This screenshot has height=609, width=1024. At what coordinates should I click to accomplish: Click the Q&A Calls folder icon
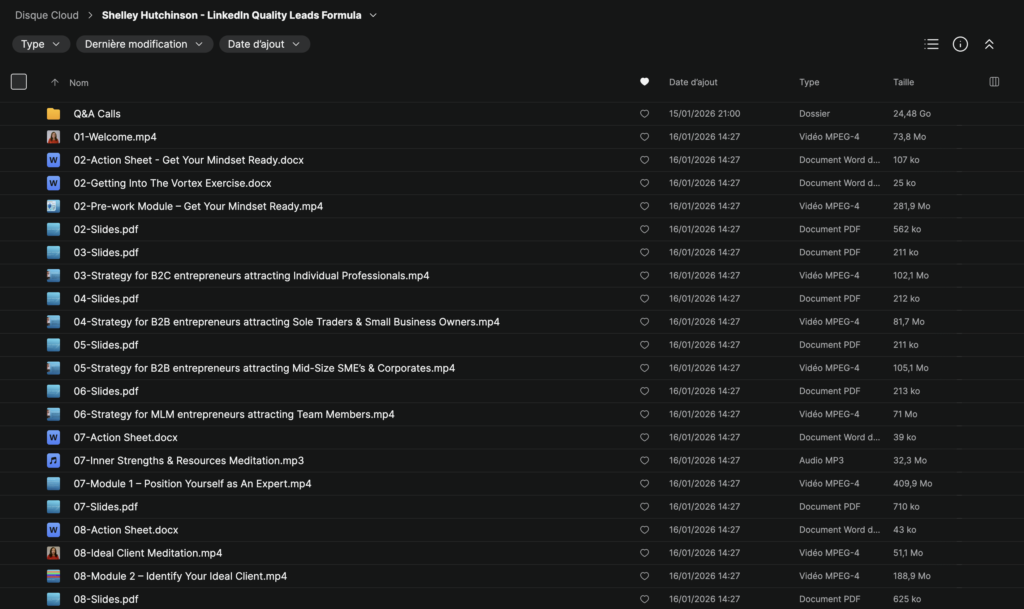(x=53, y=114)
